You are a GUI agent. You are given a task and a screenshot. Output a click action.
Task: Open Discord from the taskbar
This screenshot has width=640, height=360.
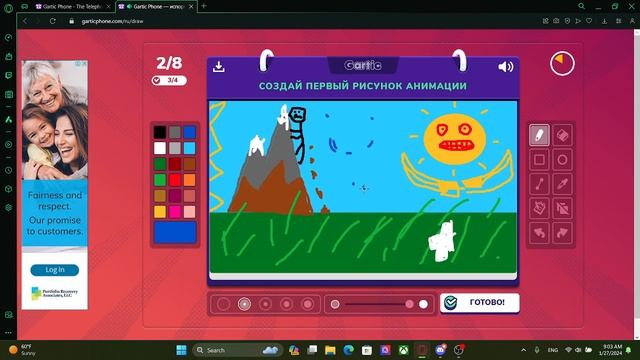[x=440, y=350]
